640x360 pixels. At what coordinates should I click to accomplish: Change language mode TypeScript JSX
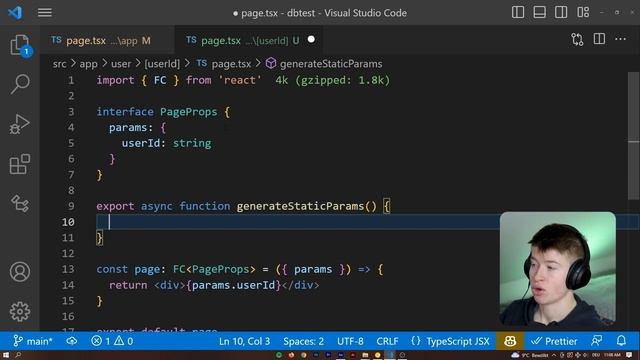click(x=450, y=341)
